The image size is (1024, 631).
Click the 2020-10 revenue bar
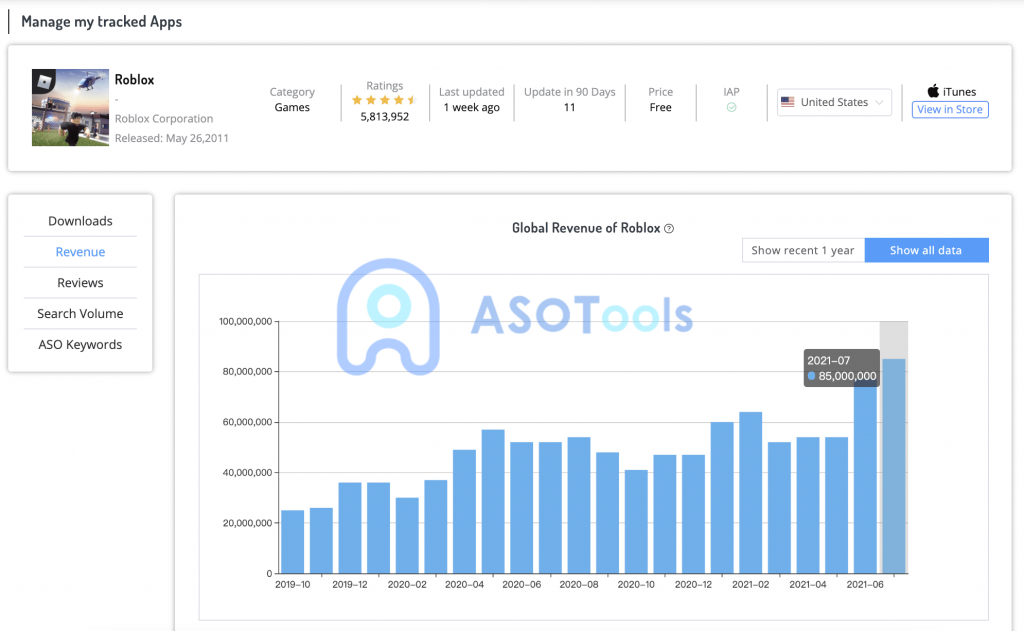coord(636,522)
